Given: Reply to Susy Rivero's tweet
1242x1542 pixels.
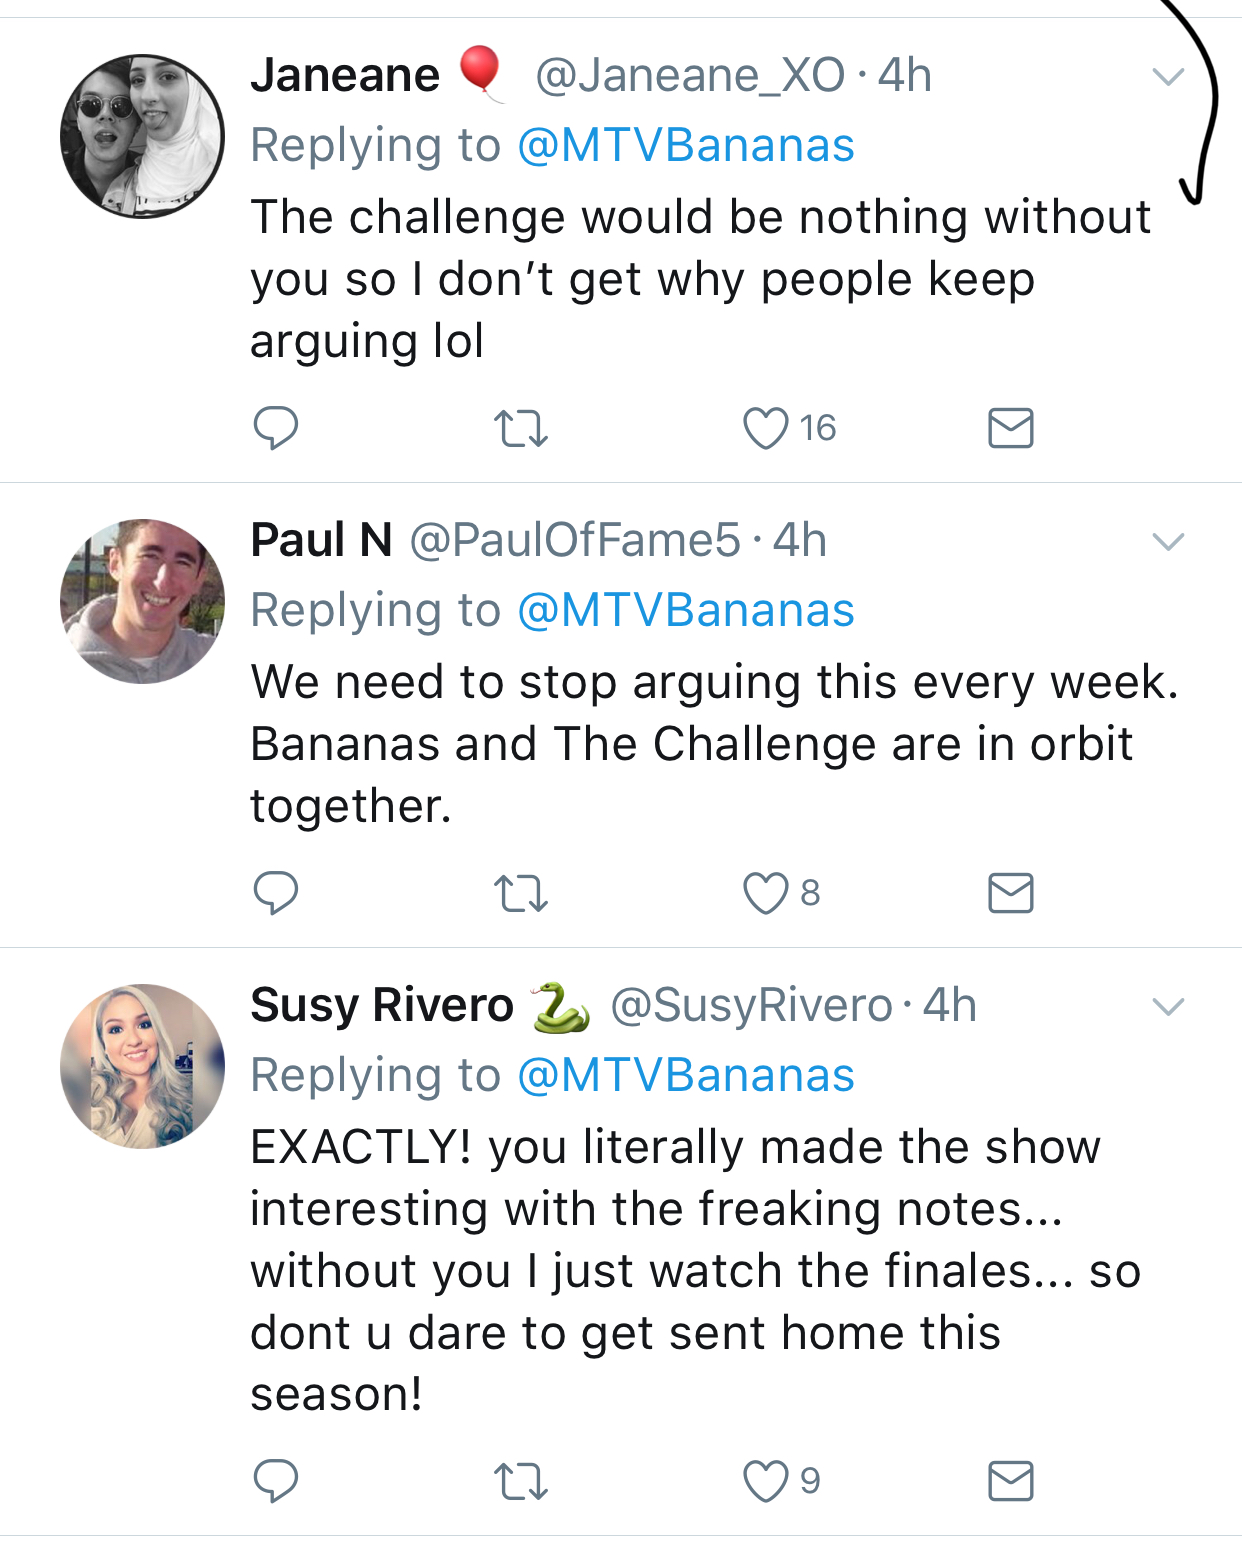Looking at the screenshot, I should (x=275, y=1481).
